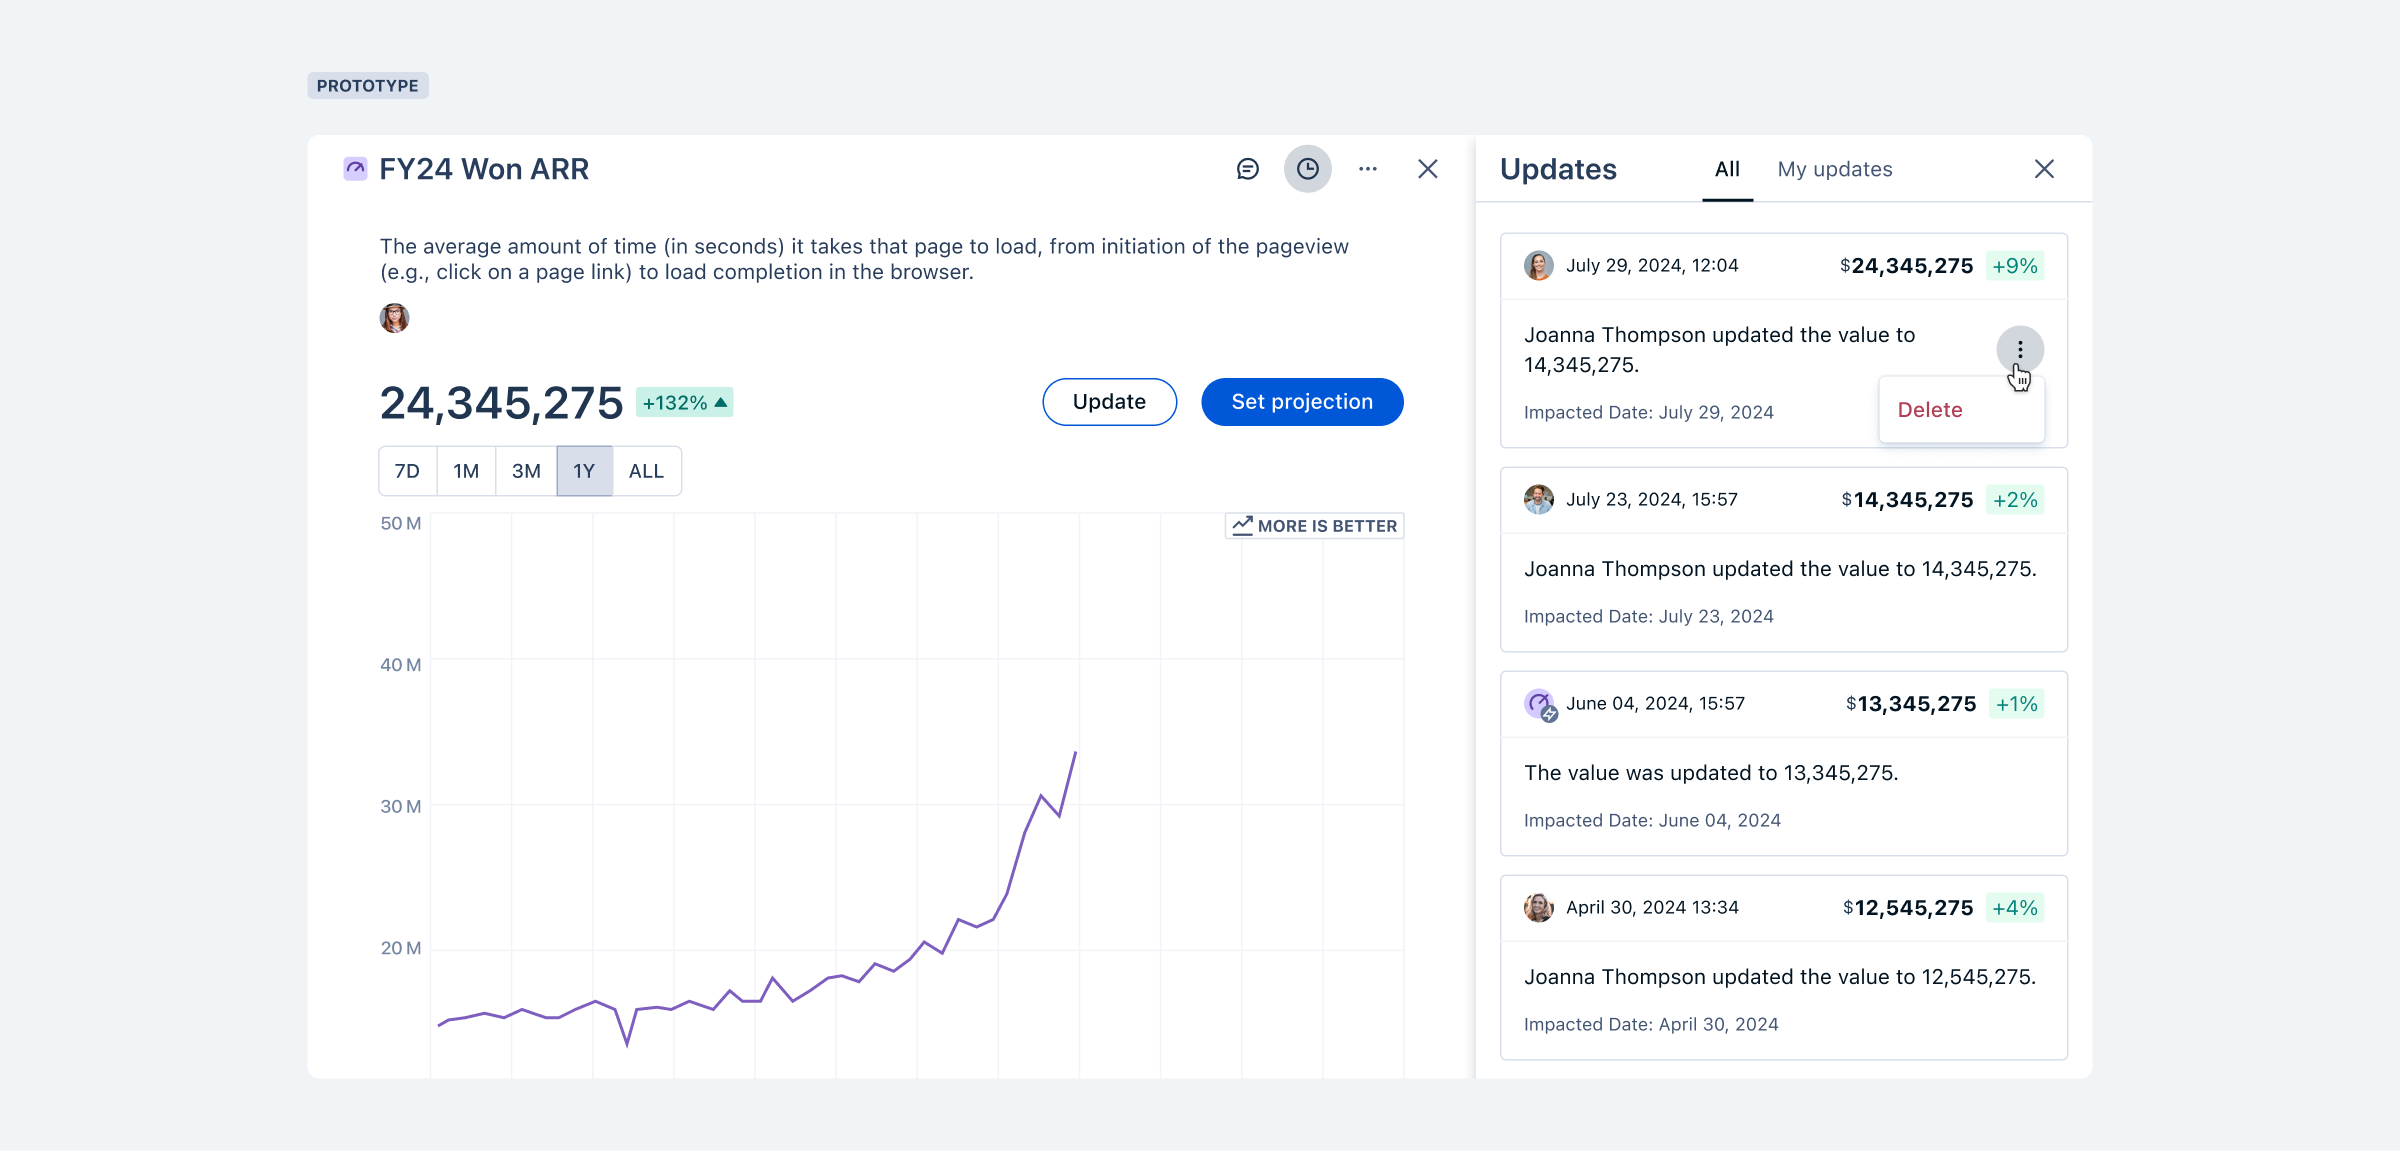Screen dimensions: 2400x1151
Task: Click avatar on April 30, 2024 update
Action: coord(1538,908)
